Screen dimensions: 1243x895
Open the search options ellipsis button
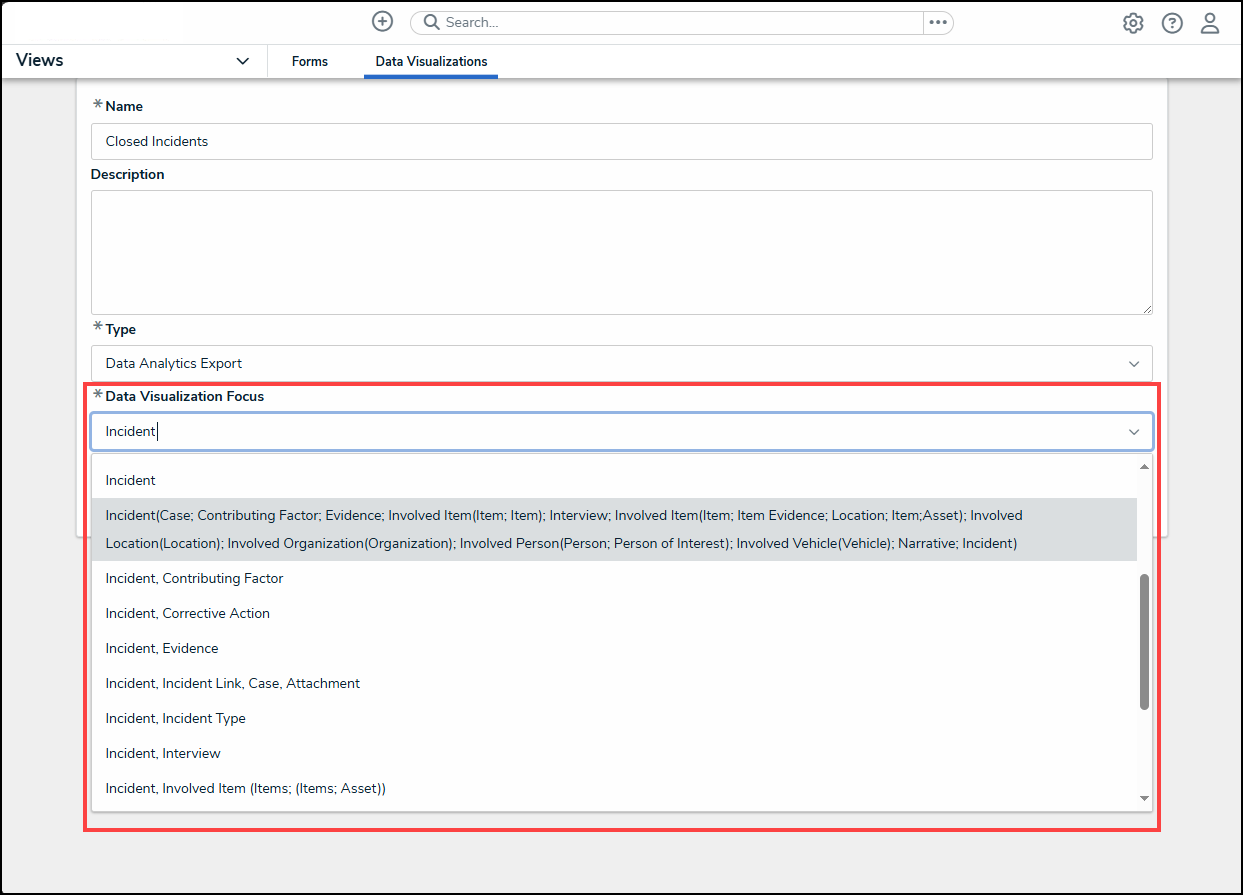point(937,23)
